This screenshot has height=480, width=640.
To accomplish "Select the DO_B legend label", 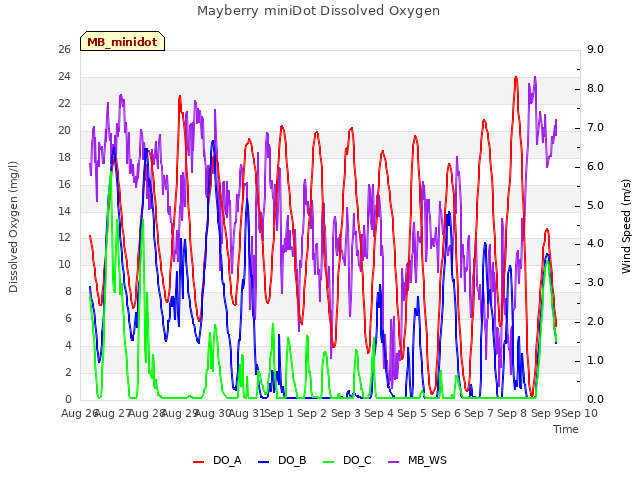I will coord(292,460).
